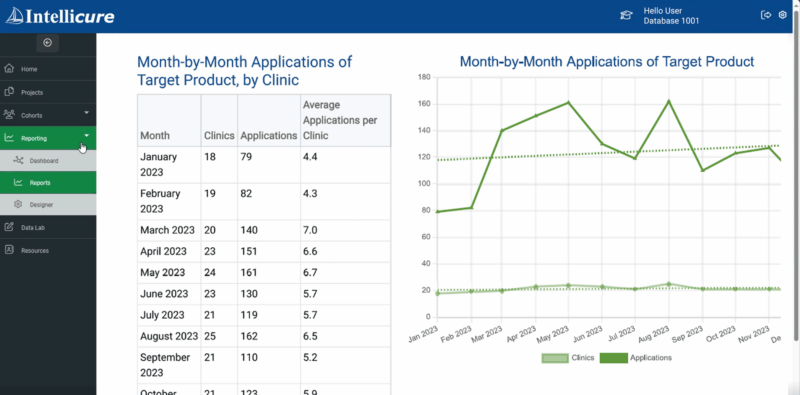Click the Dashboard nodes icon

[18, 160]
